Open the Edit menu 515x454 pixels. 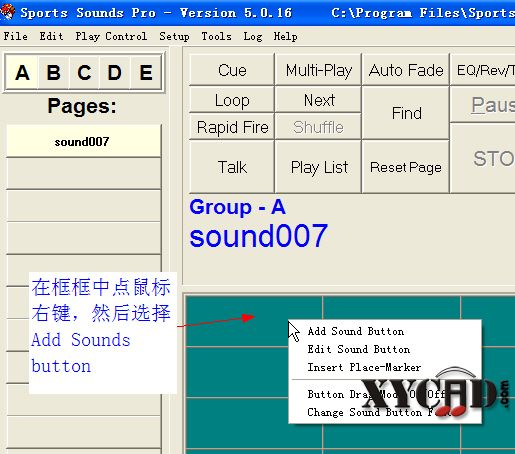coord(51,36)
